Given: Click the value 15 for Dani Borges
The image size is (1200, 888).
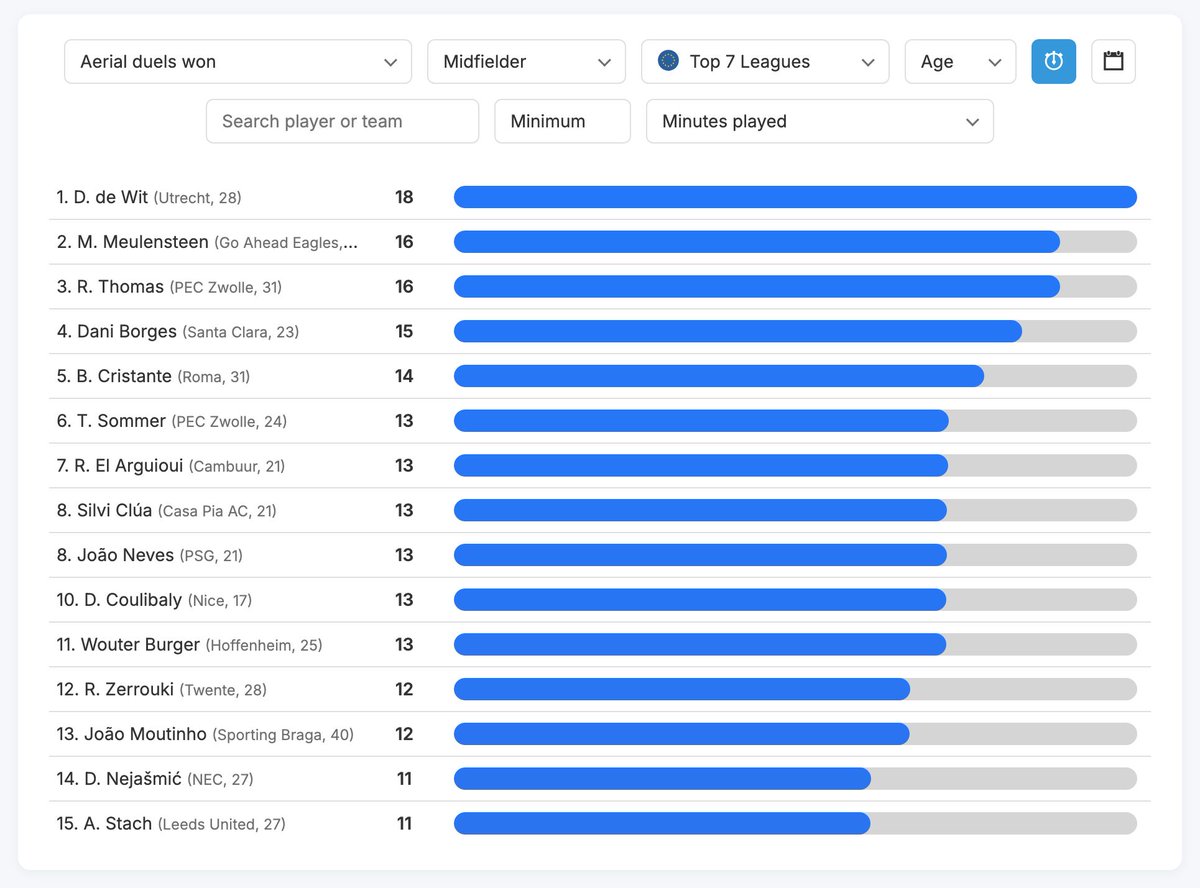Looking at the screenshot, I should pyautogui.click(x=404, y=331).
